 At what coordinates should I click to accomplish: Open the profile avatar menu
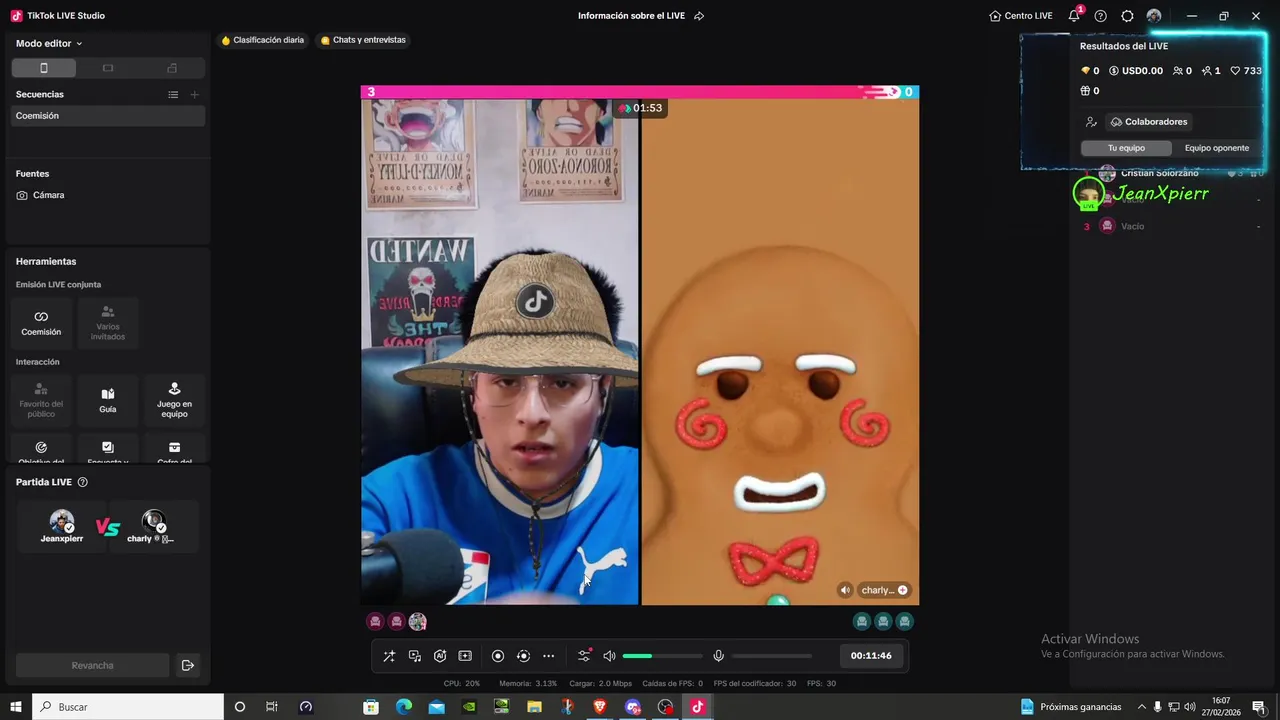point(1154,16)
